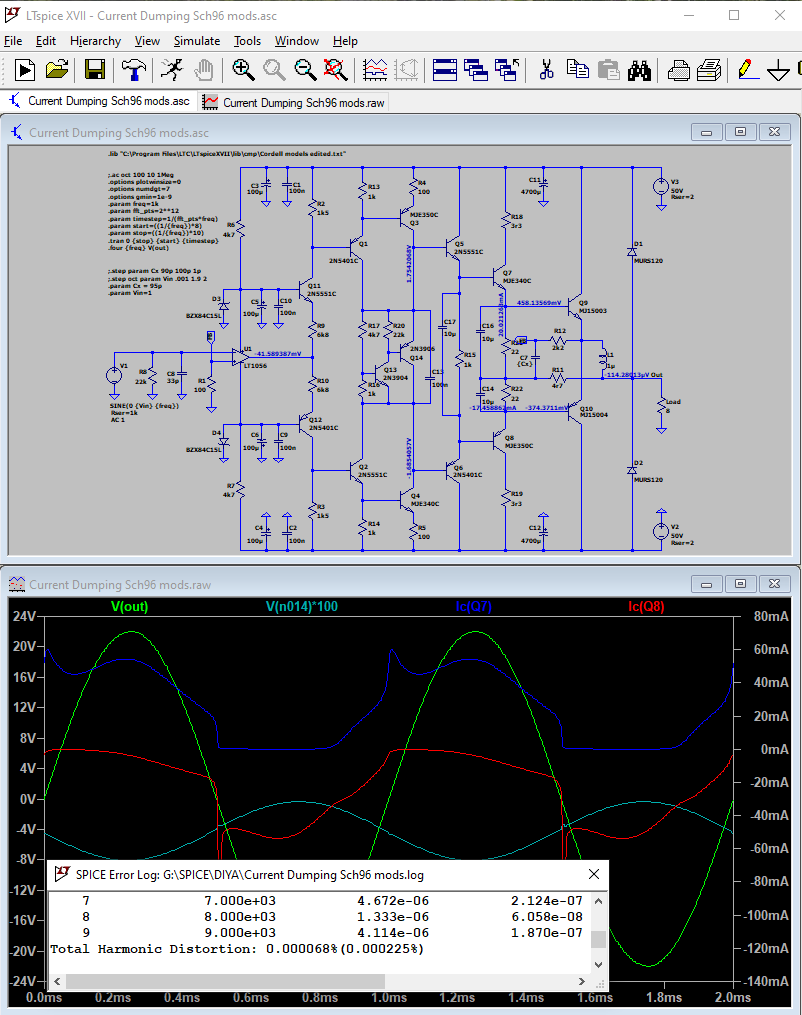Viewport: 802px width, 1015px height.
Task: Click the Ic(Q8) trace label
Action: click(x=646, y=607)
